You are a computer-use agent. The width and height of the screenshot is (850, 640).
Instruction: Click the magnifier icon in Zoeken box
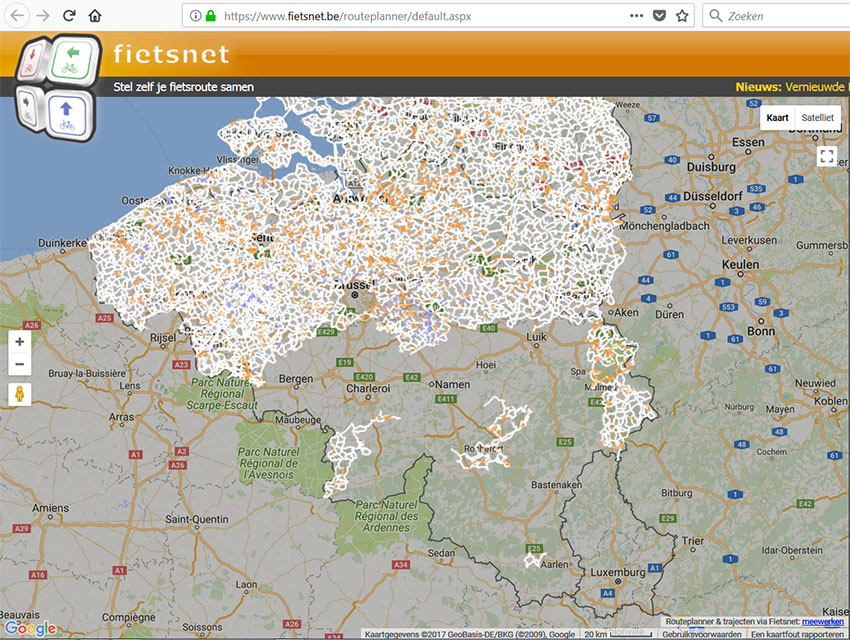tap(716, 16)
